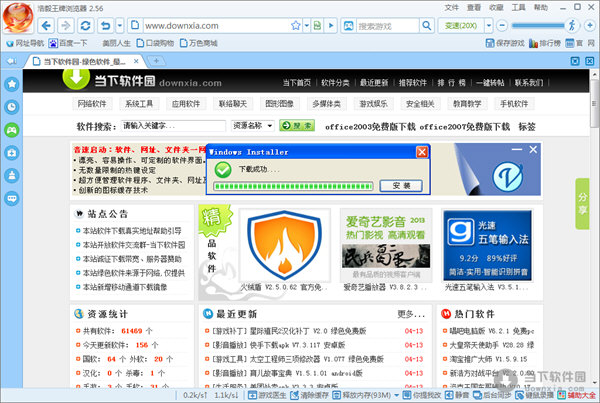The height and width of the screenshot is (403, 600).
Task: Click the 百度一下 bookmark
Action: point(68,43)
